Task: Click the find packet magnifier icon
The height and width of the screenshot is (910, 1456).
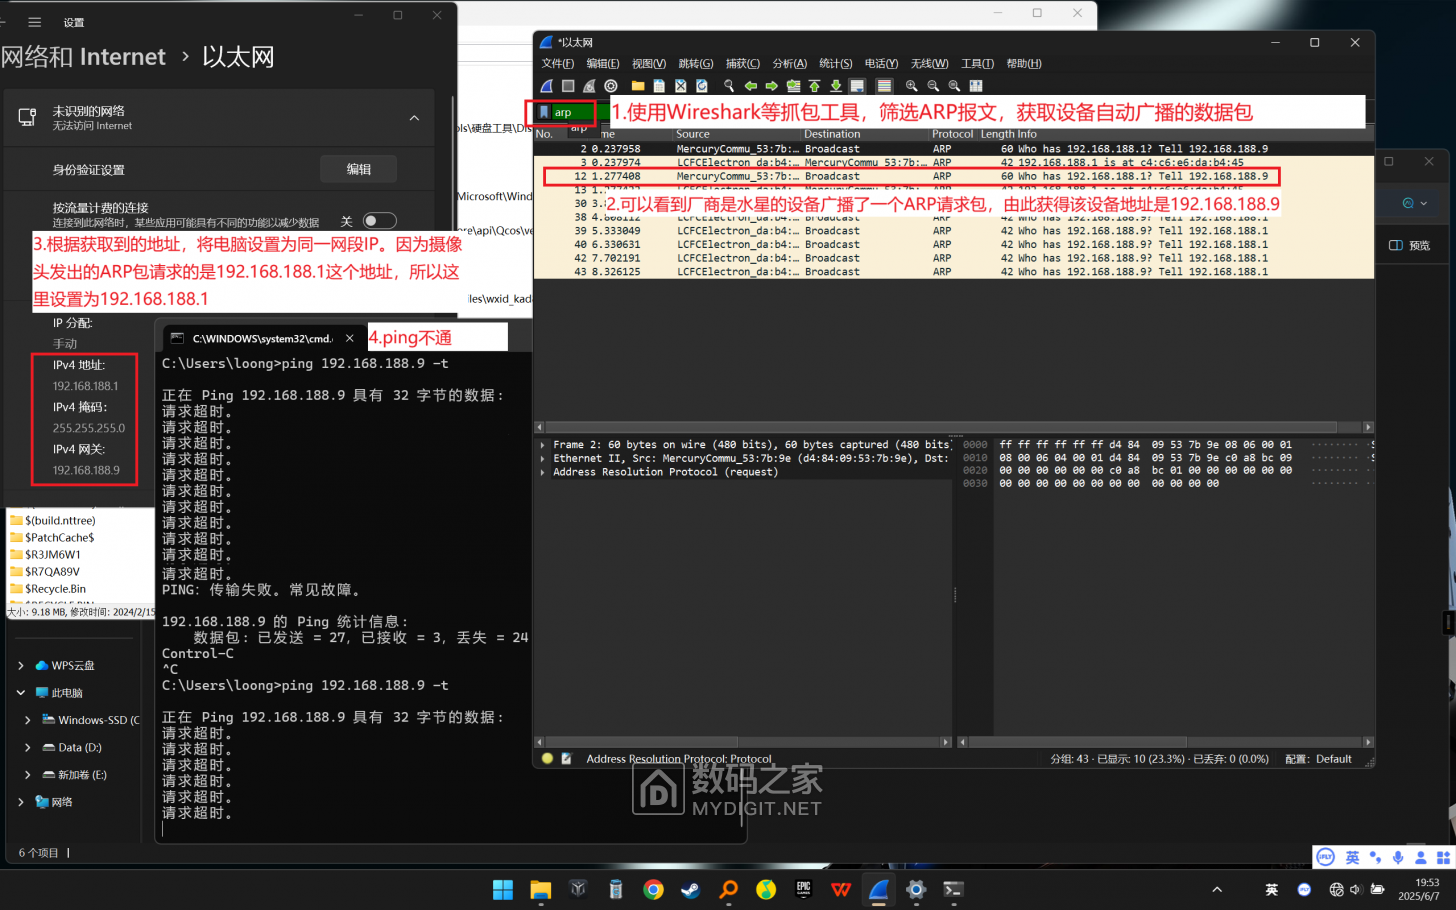Action: (x=729, y=86)
